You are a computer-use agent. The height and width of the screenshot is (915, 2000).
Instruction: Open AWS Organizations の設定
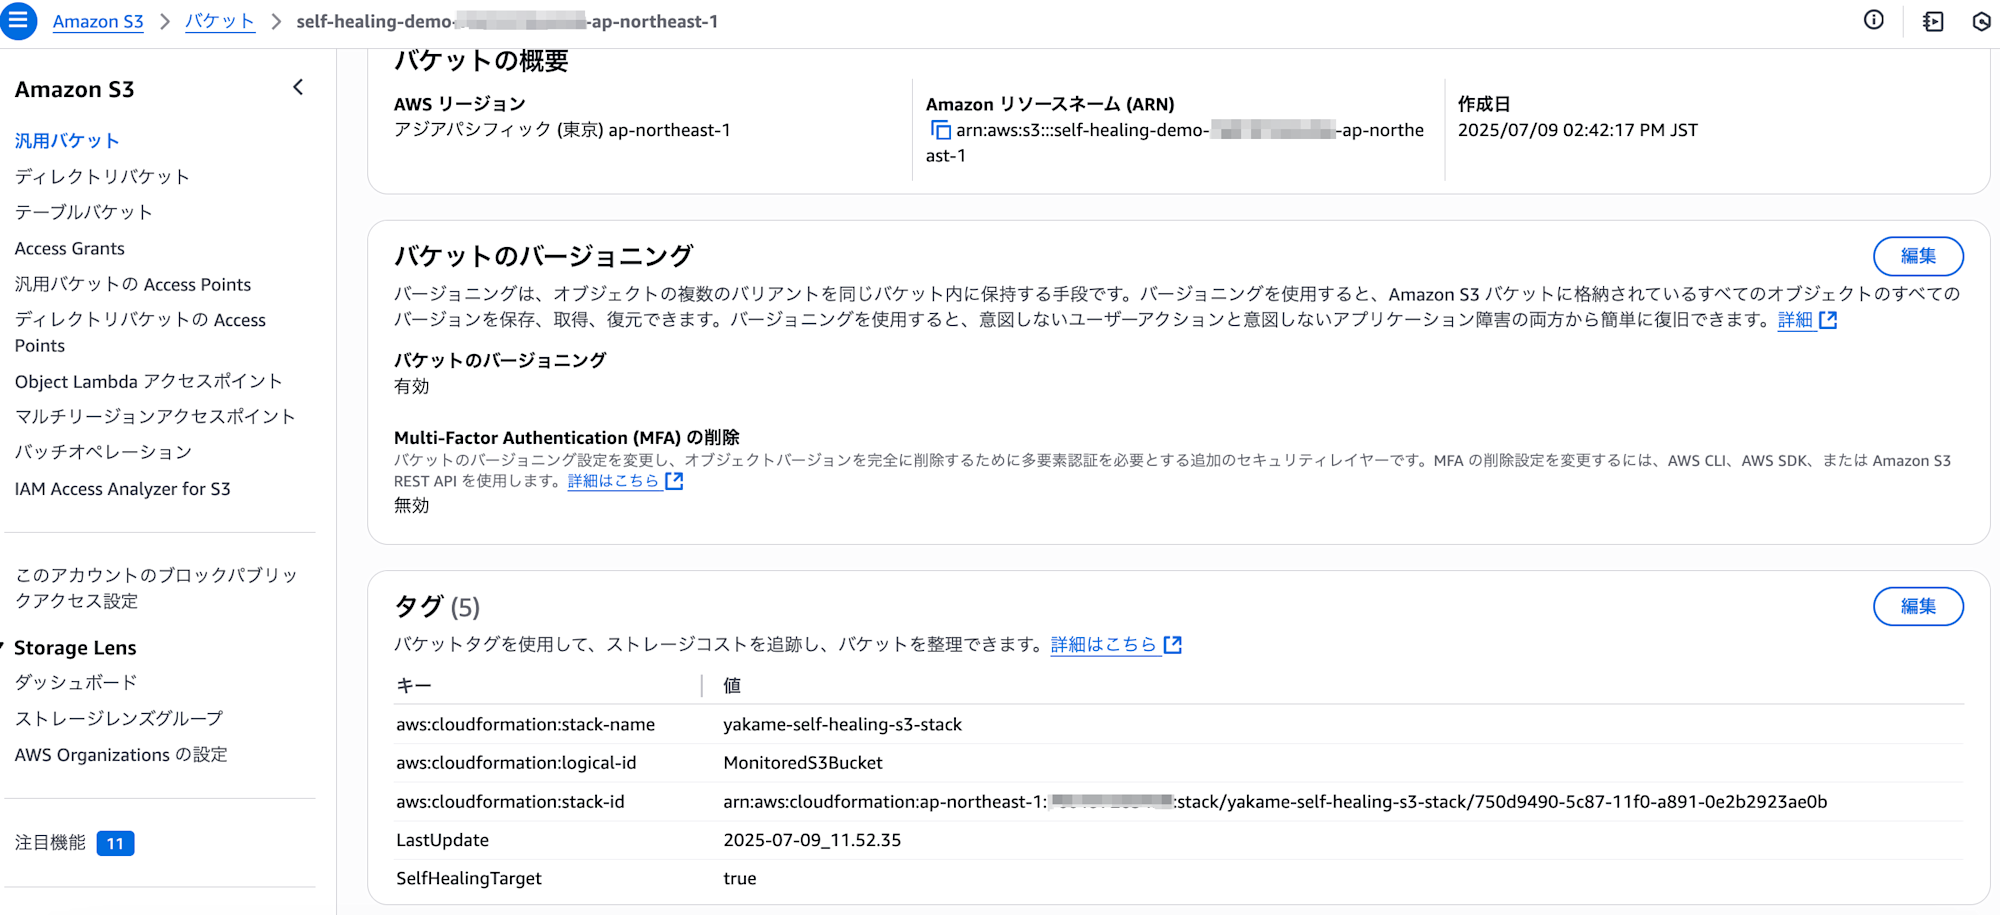[x=121, y=755]
